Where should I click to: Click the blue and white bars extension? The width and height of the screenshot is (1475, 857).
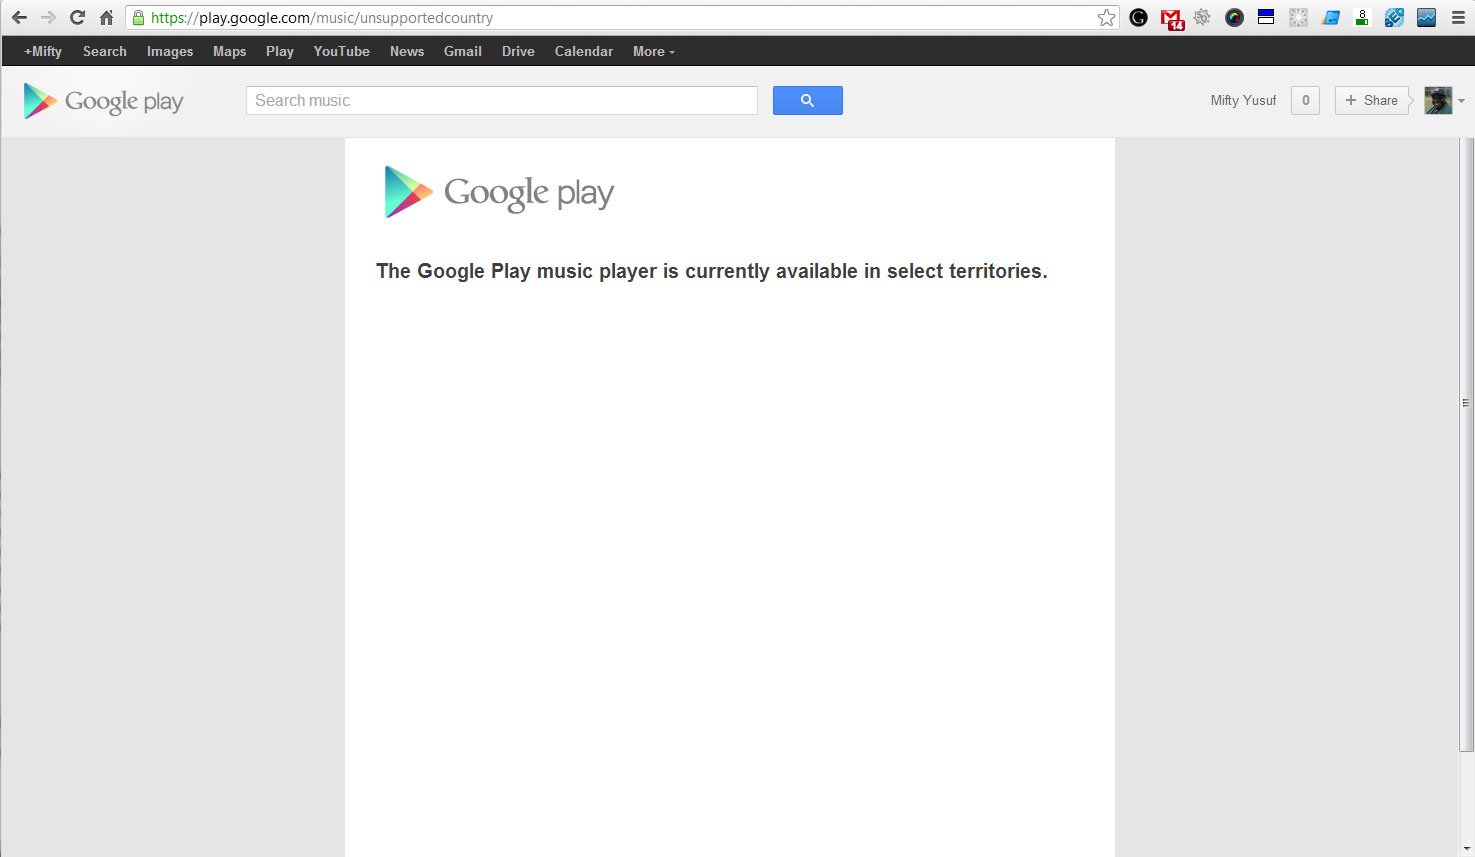(x=1266, y=17)
